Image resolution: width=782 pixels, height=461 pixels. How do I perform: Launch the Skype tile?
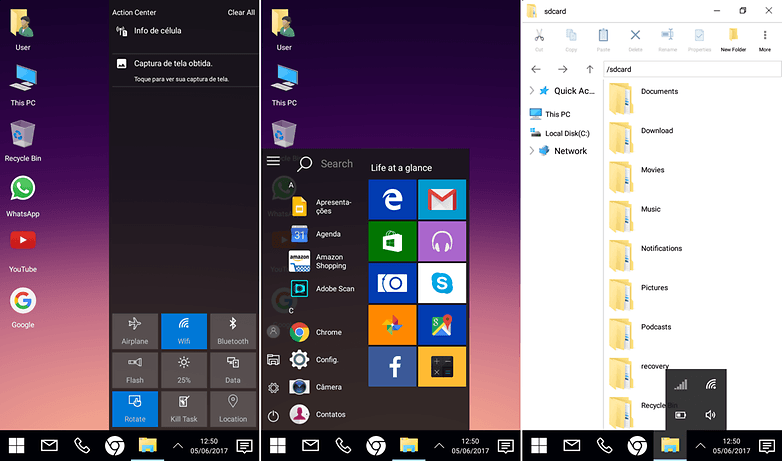[442, 283]
